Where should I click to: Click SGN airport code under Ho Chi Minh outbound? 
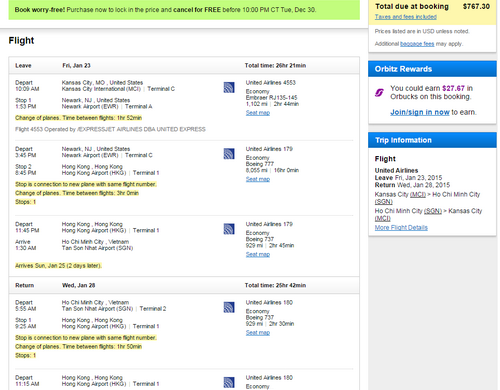pos(383,202)
